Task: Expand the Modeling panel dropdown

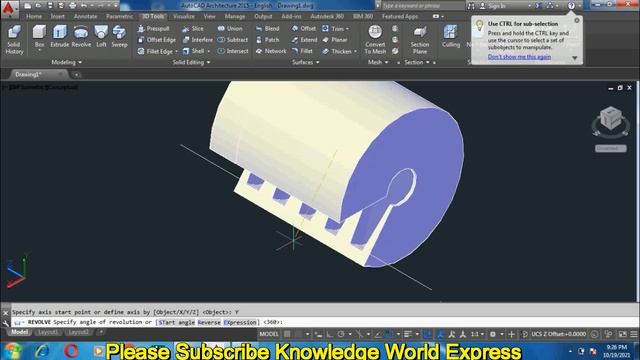Action: click(x=67, y=62)
